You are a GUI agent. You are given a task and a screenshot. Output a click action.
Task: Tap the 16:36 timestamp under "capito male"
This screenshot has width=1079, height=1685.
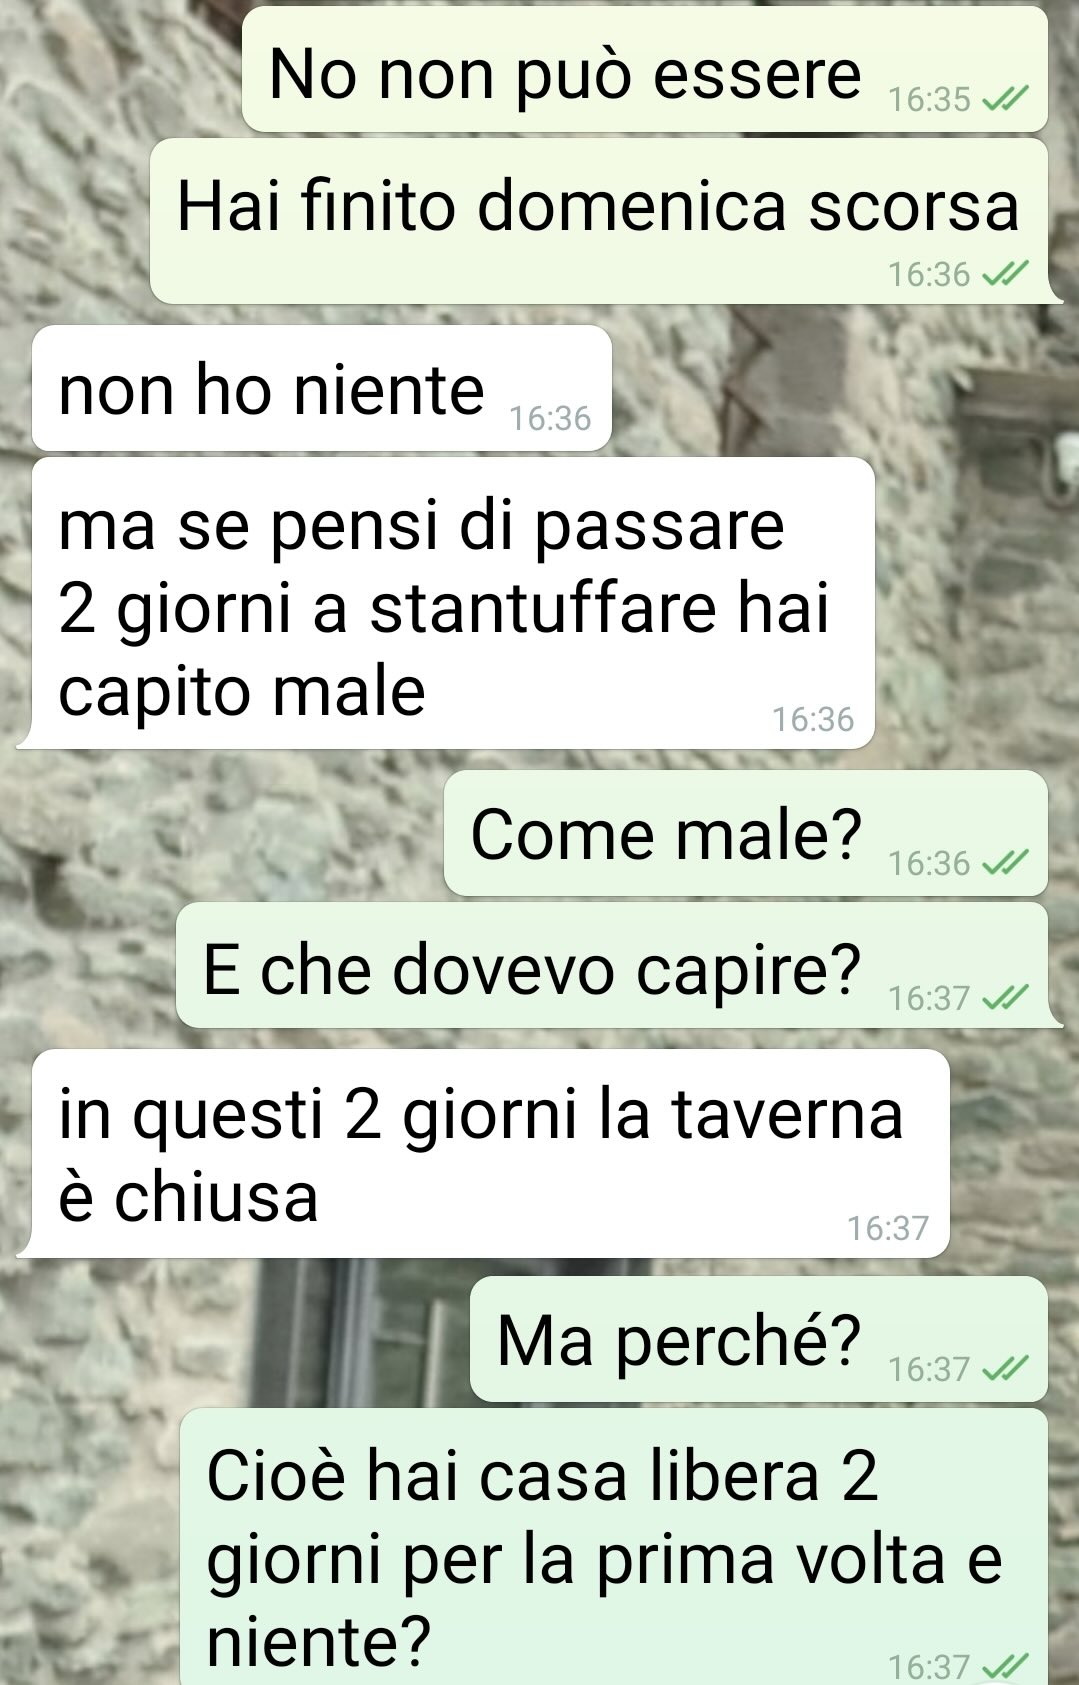pyautogui.click(x=813, y=719)
